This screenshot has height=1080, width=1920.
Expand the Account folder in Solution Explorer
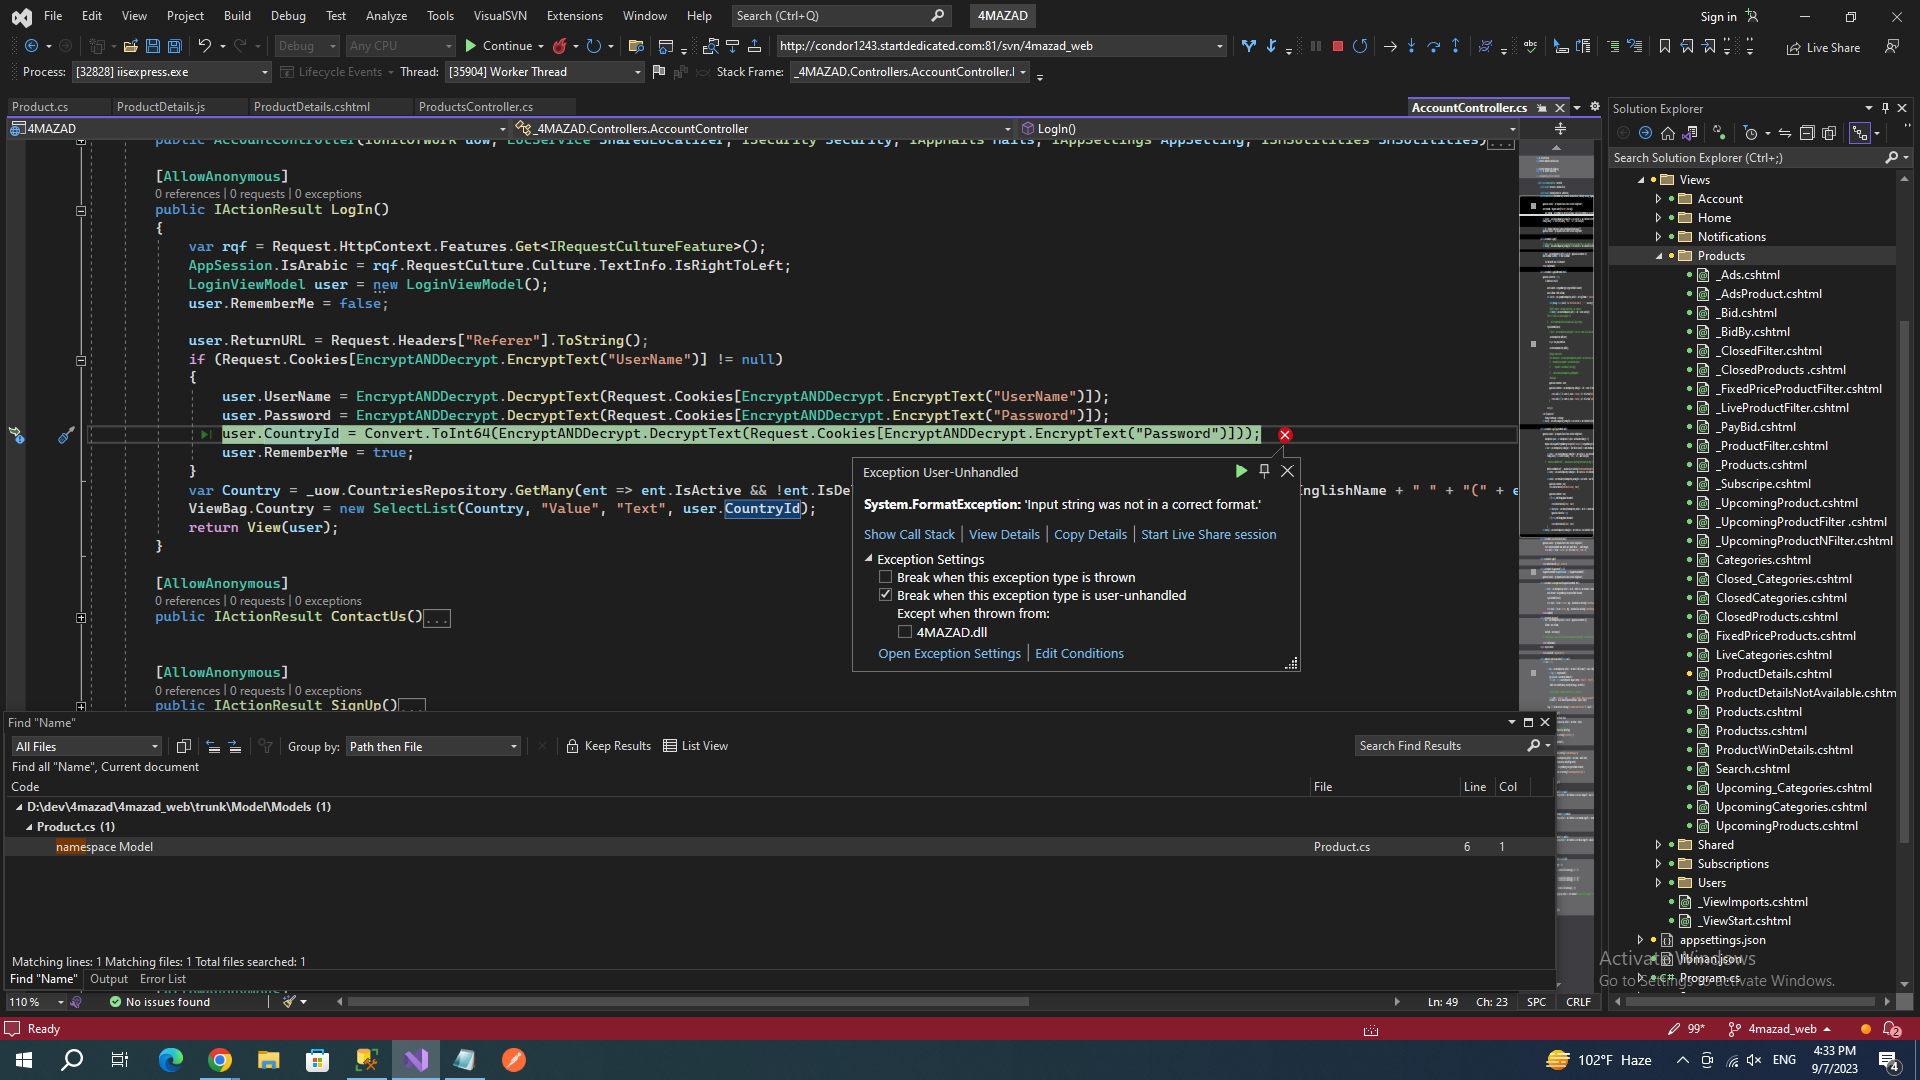tap(1658, 199)
